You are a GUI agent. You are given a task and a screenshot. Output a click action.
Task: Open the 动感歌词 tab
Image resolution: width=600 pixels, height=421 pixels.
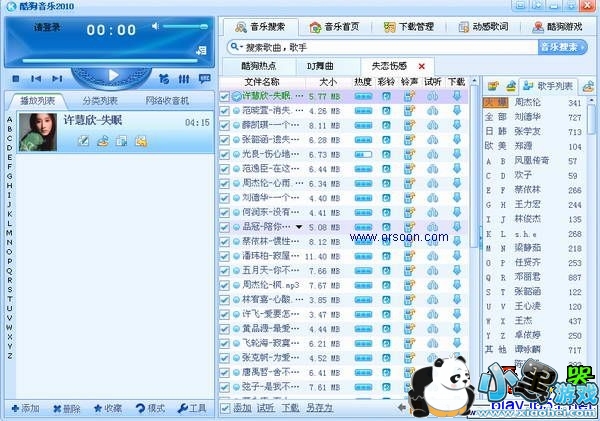(x=483, y=27)
